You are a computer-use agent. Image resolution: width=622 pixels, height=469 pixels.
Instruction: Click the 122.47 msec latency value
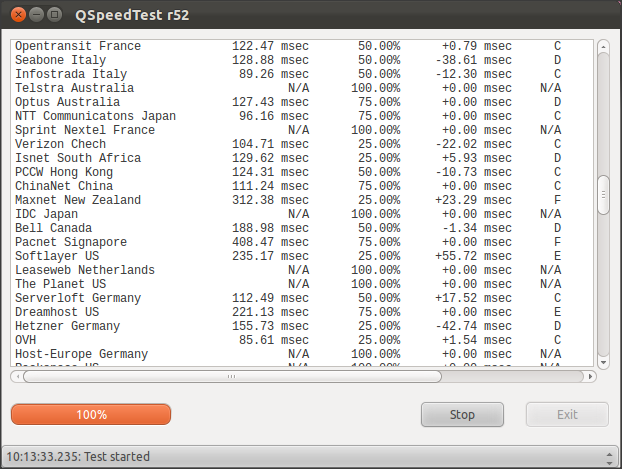pos(271,46)
